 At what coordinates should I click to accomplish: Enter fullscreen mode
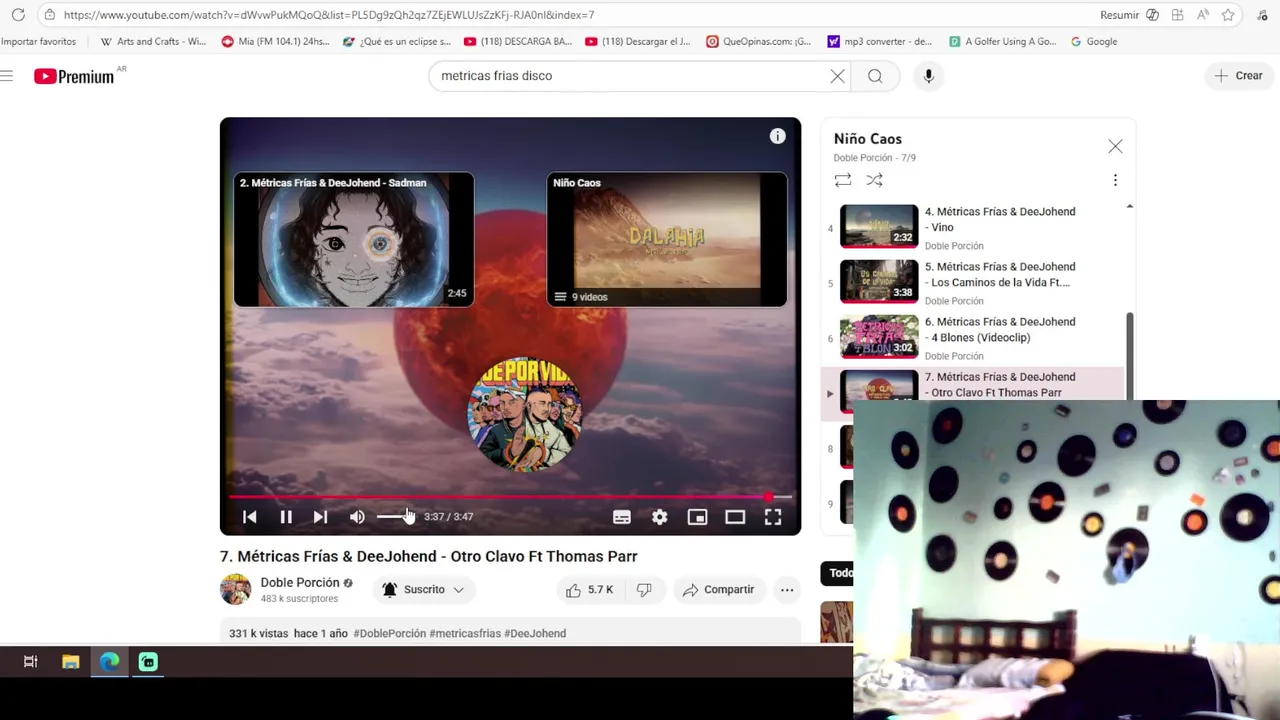click(x=773, y=517)
